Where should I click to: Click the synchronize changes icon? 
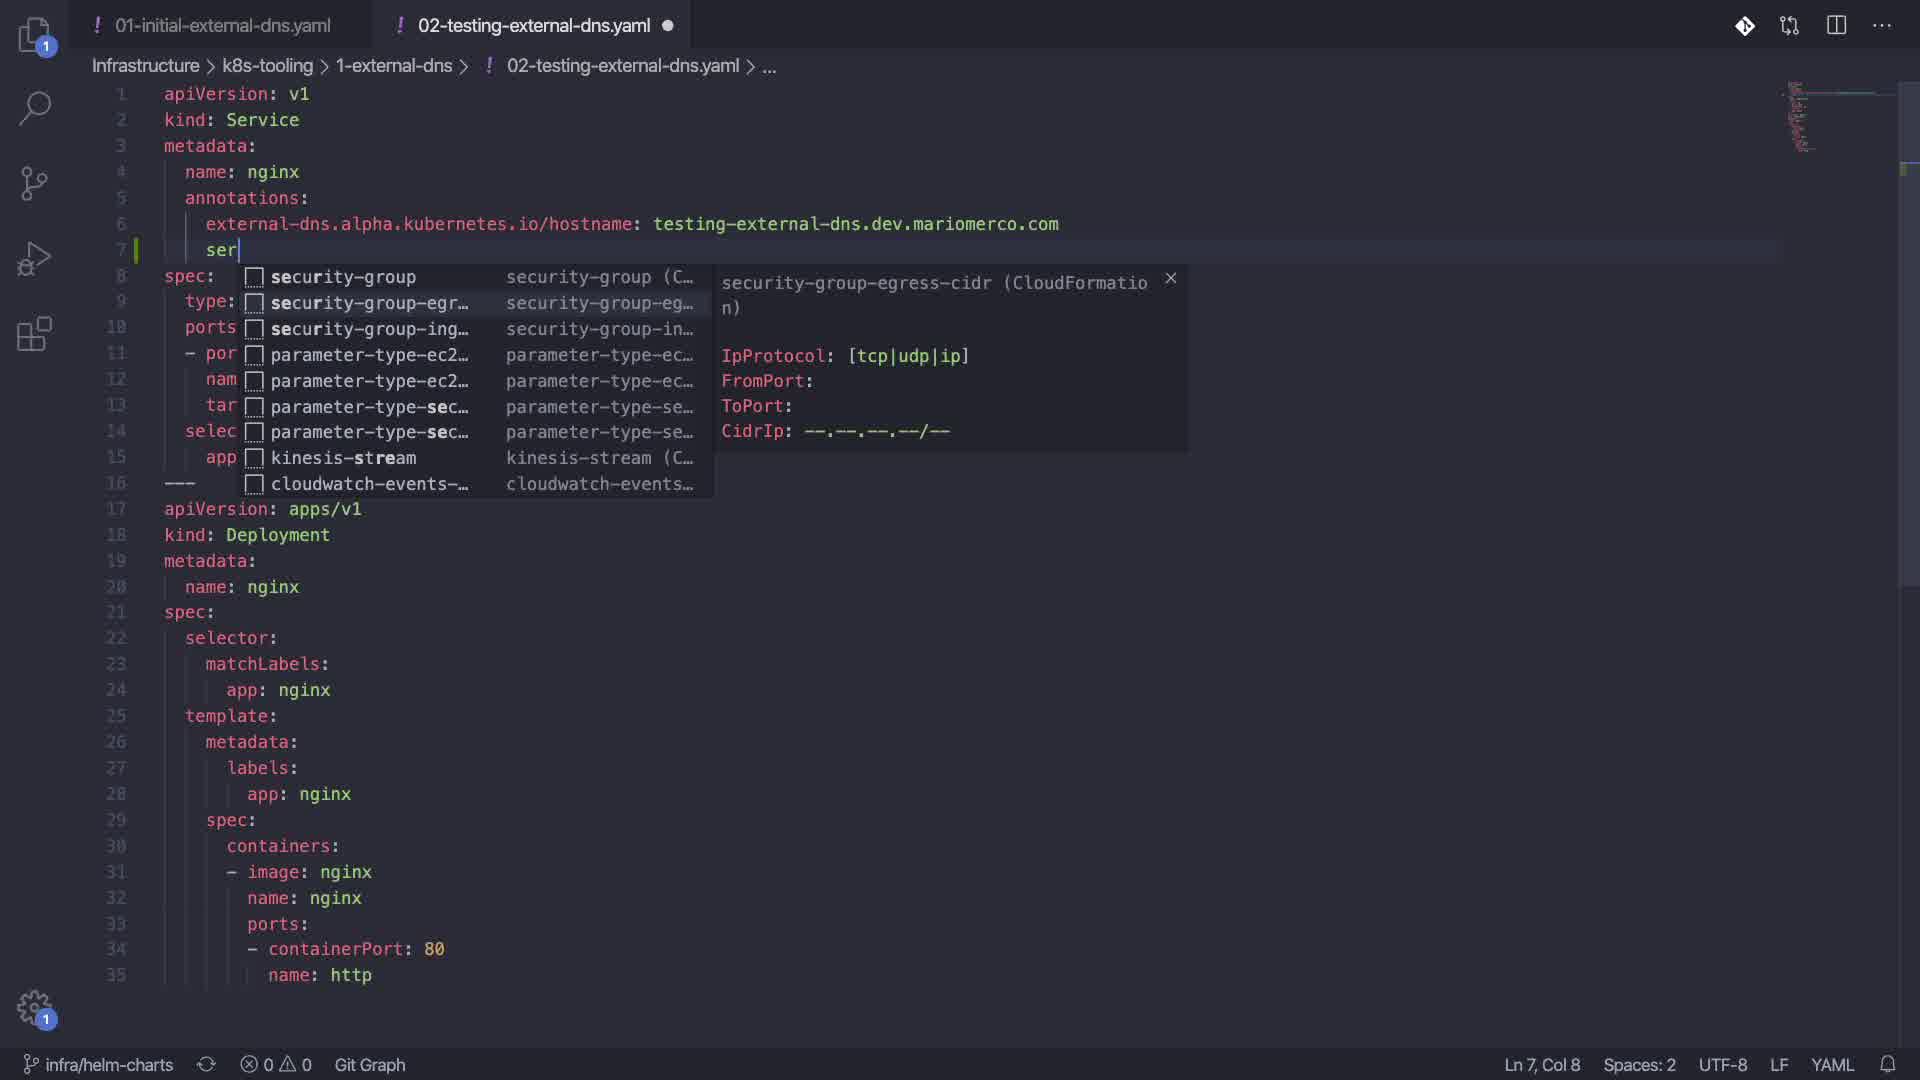point(206,1064)
